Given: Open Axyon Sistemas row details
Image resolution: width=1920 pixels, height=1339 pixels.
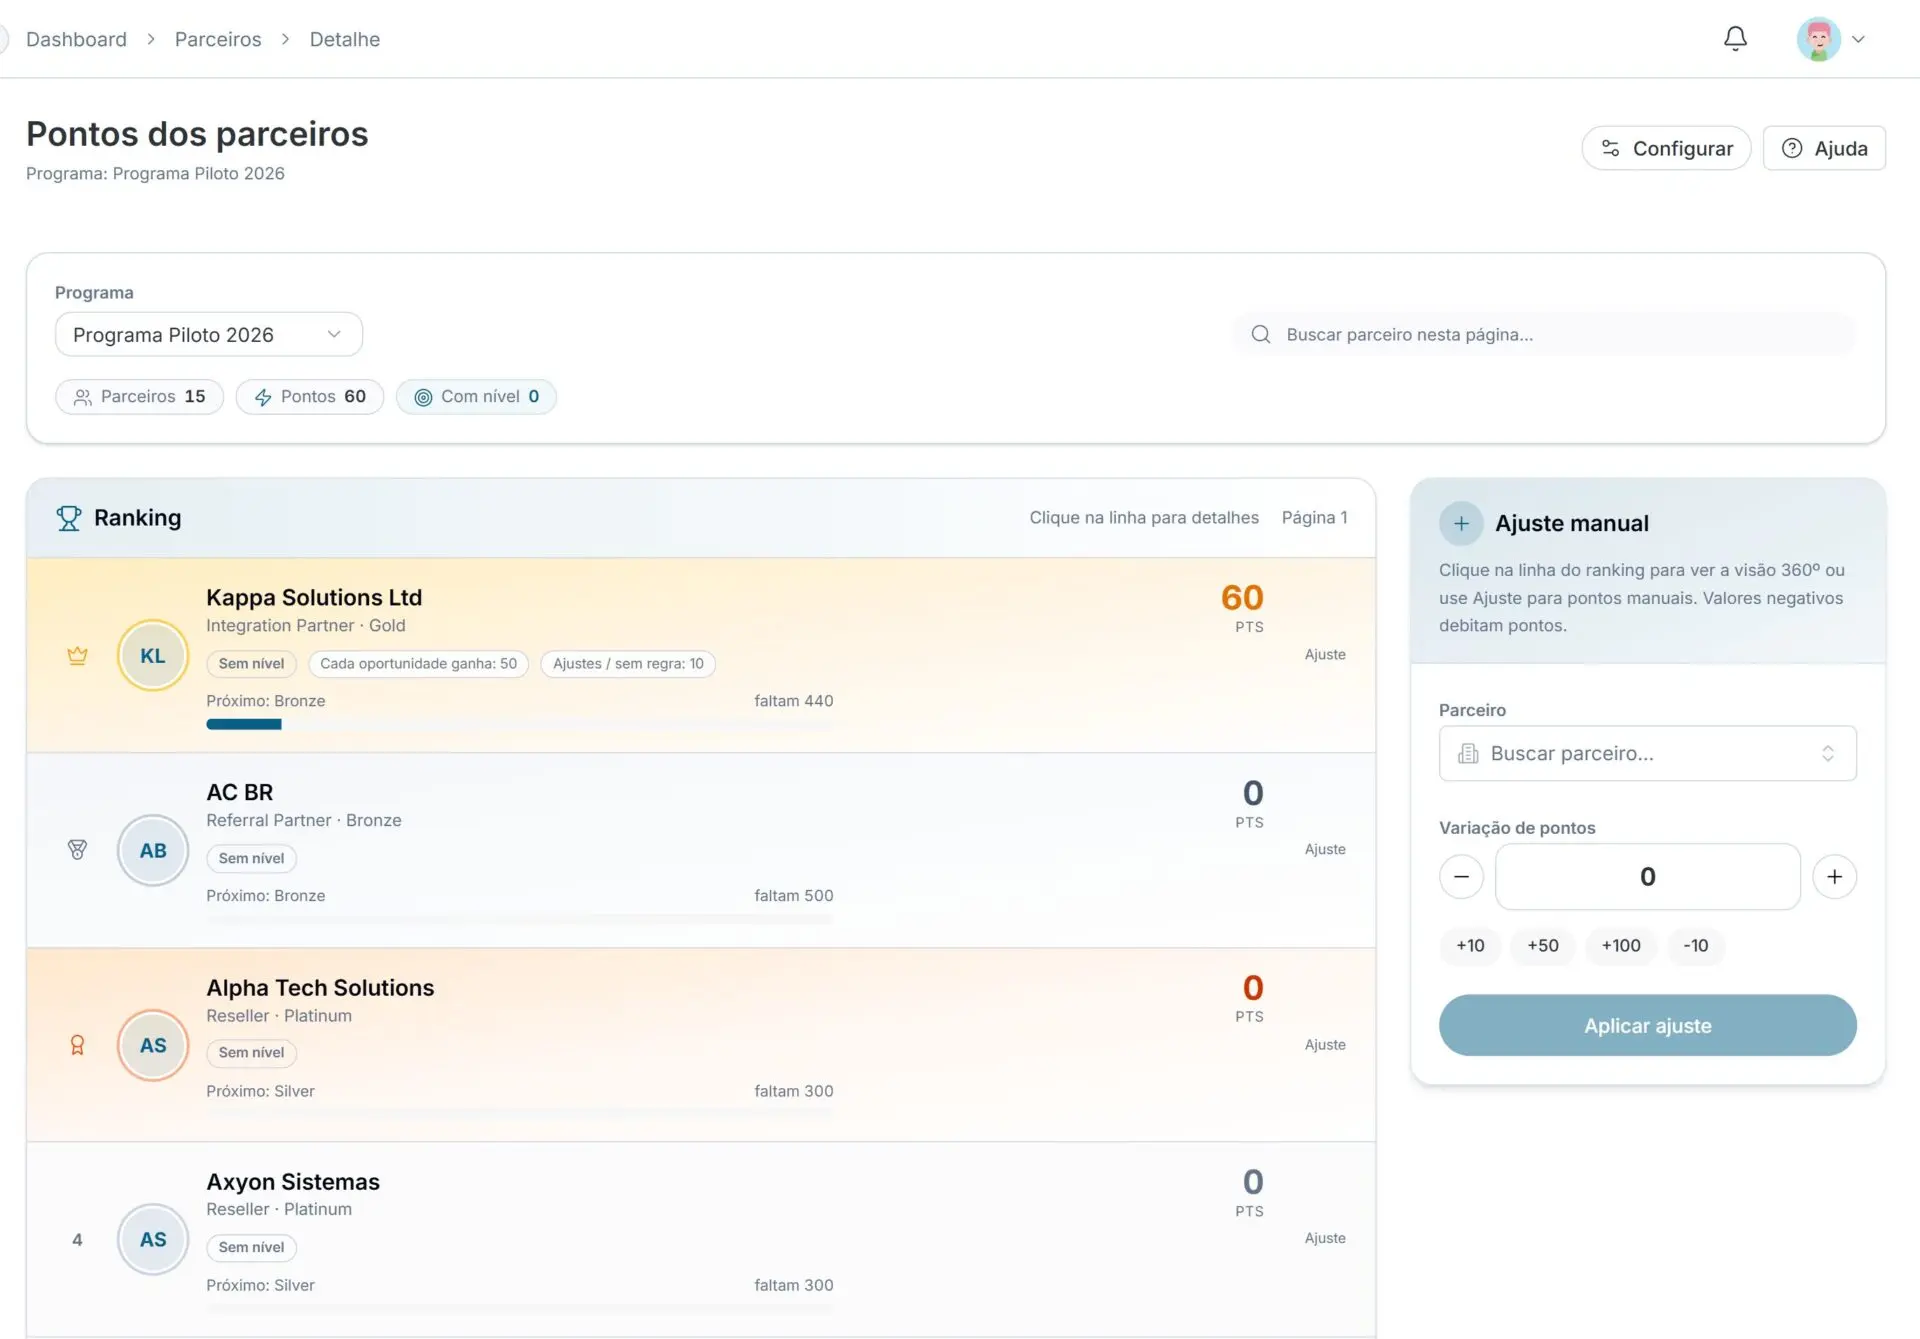Looking at the screenshot, I should click(701, 1240).
